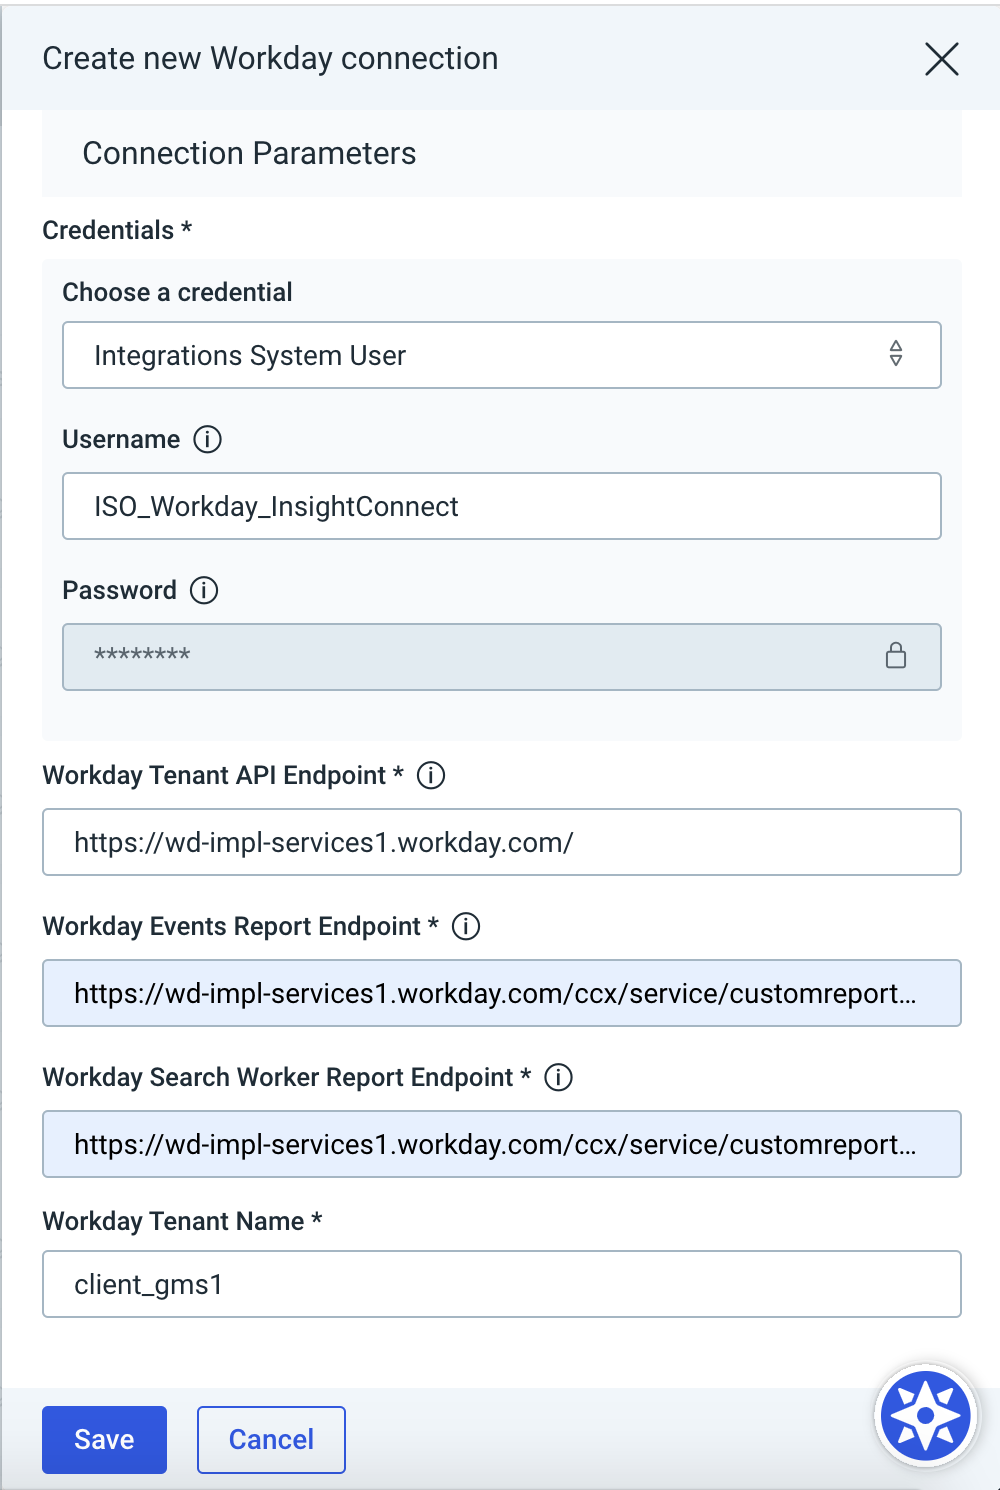This screenshot has height=1490, width=1000.
Task: Open the floating compass help widget
Action: click(x=925, y=1415)
